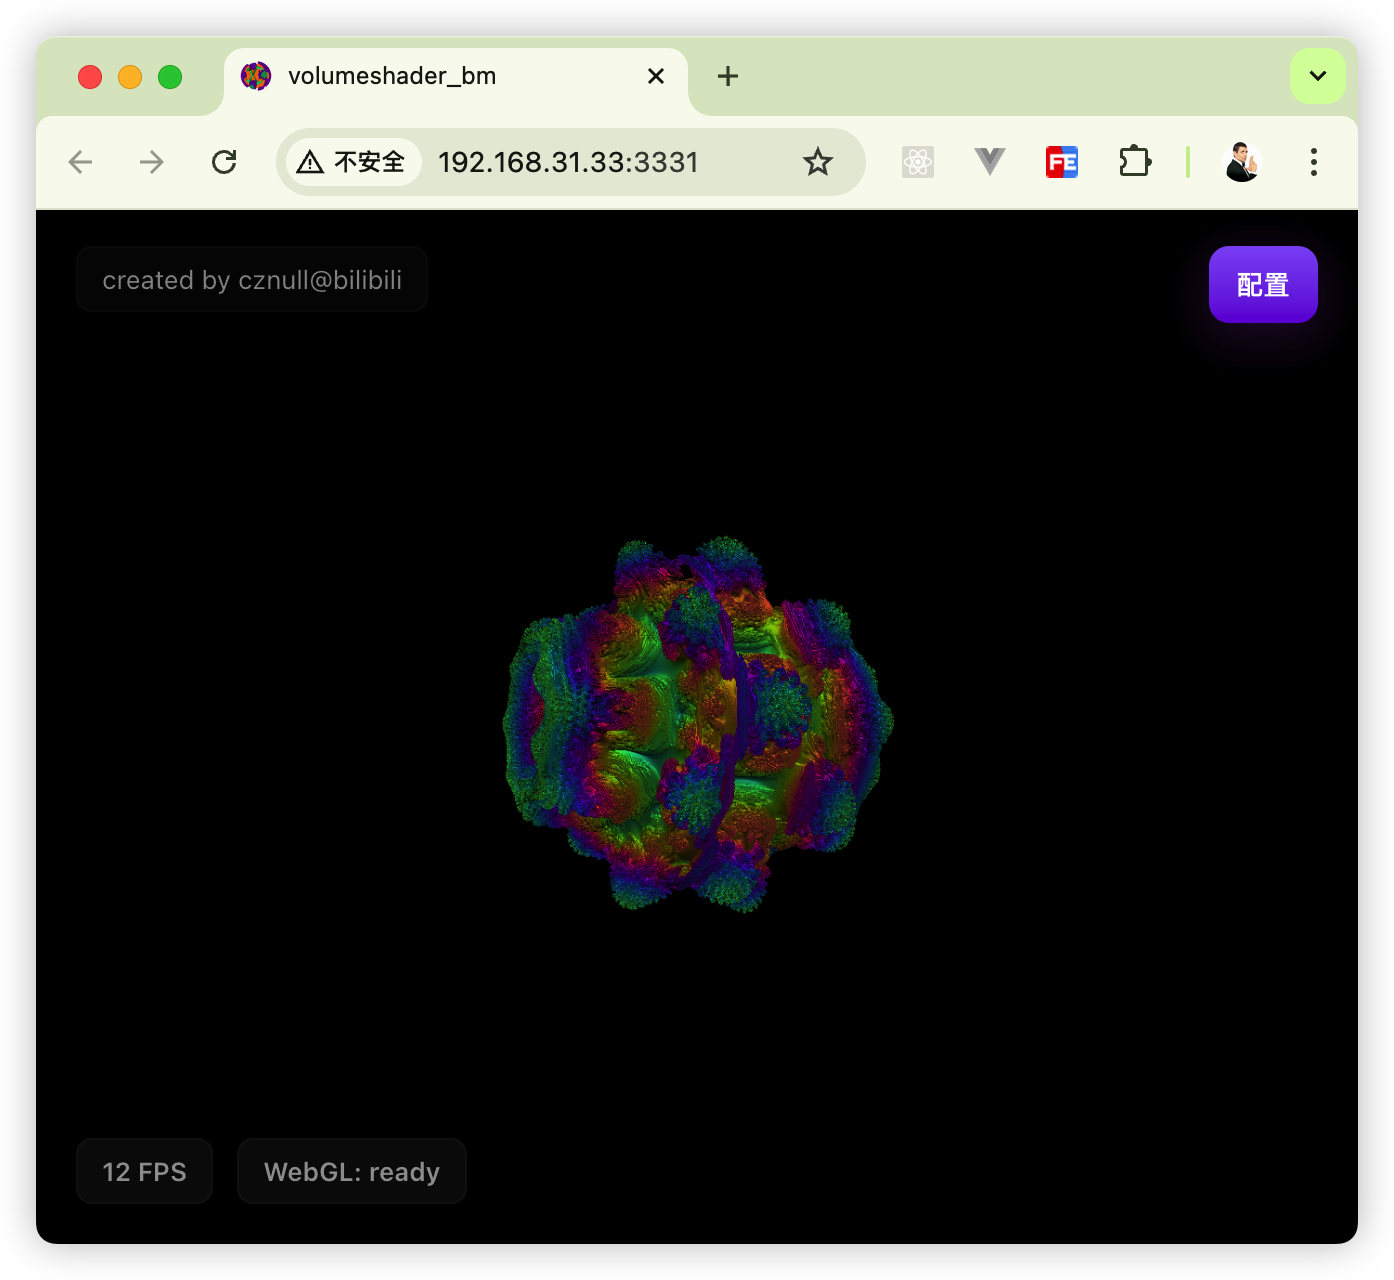Go forward to the next page
Image resolution: width=1394 pixels, height=1280 pixels.
coord(152,162)
